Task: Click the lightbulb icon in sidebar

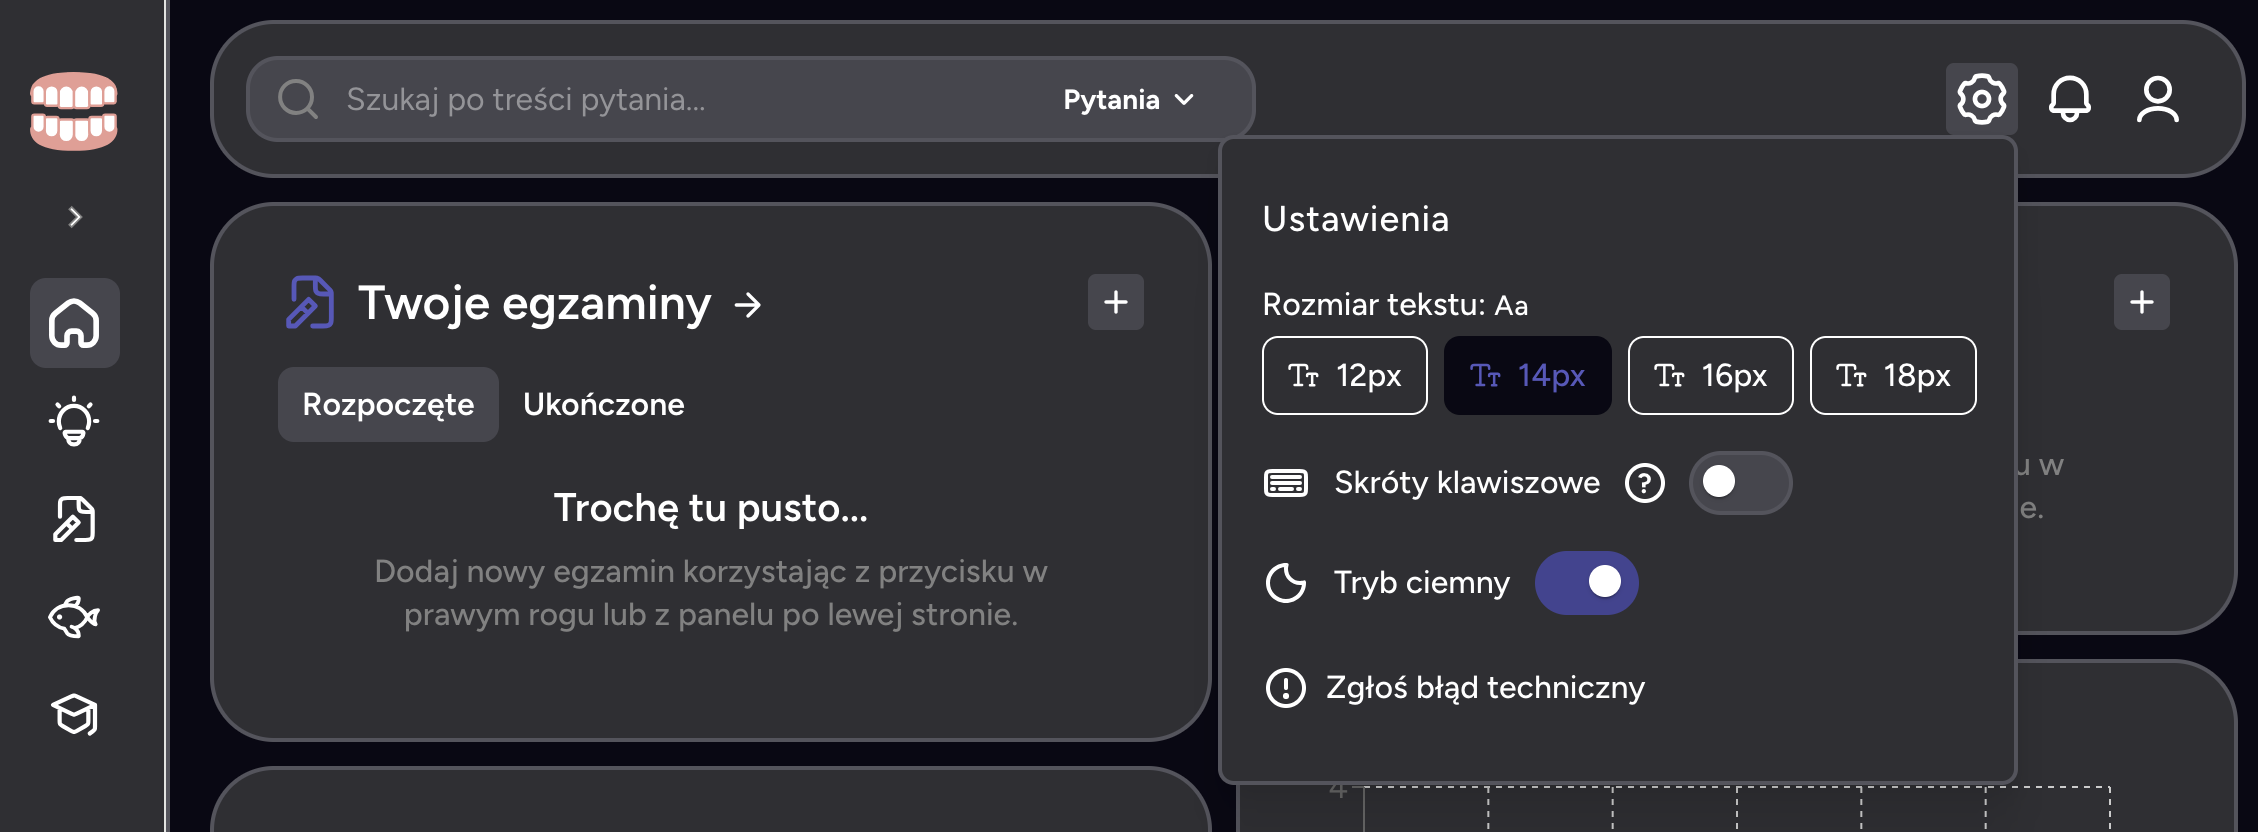Action: pyautogui.click(x=74, y=422)
